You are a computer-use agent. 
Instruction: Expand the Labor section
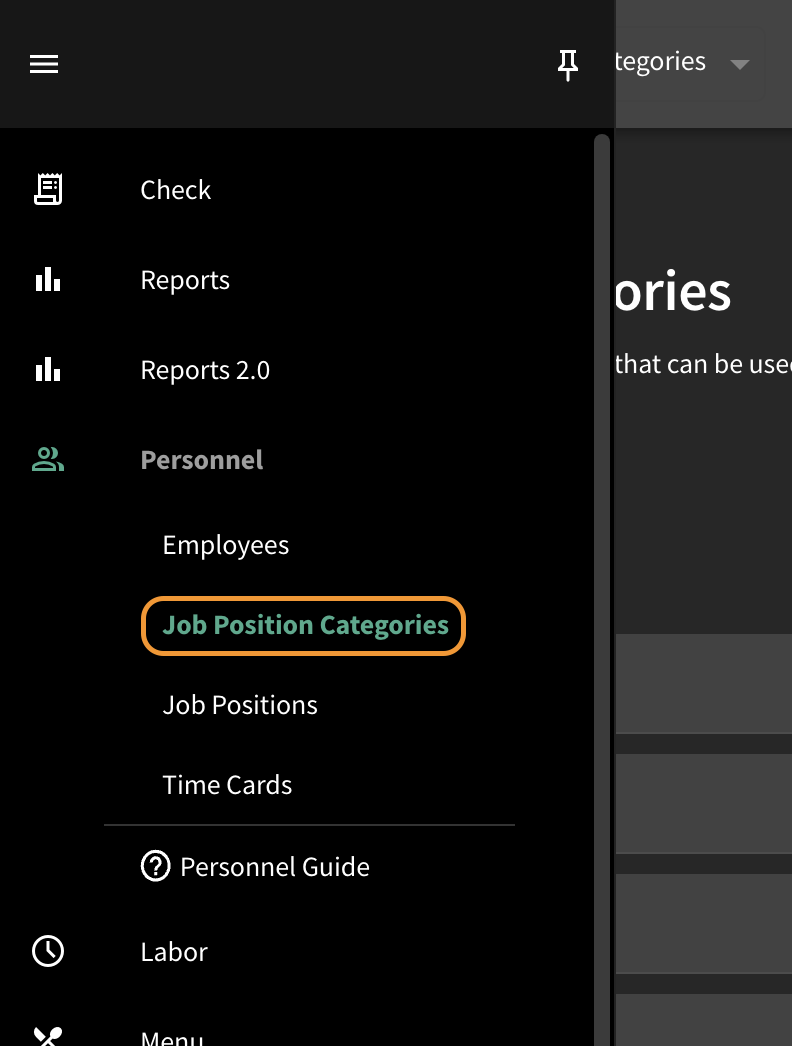point(174,952)
